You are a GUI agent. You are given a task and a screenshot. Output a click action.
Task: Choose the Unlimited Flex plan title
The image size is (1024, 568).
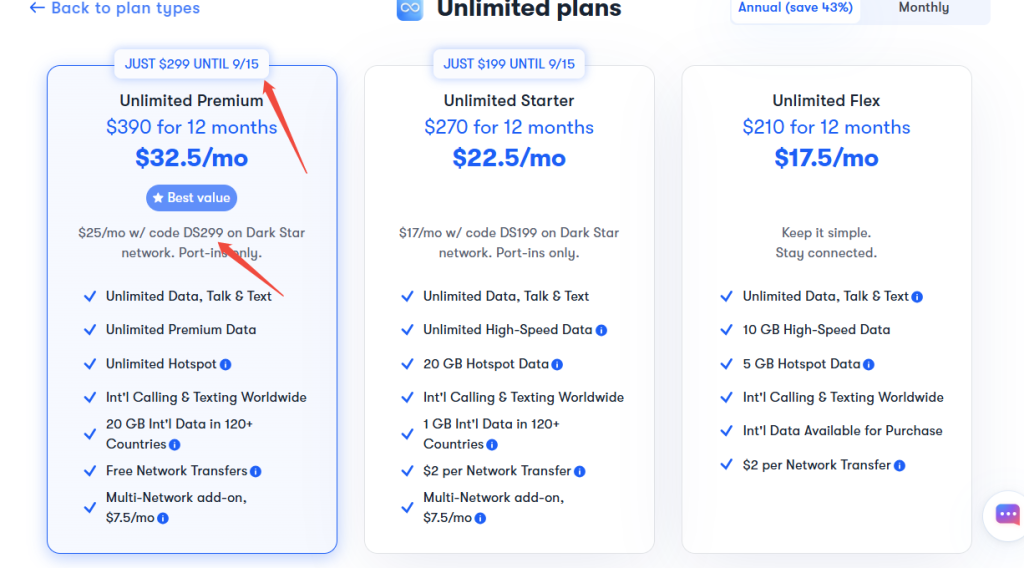click(826, 101)
